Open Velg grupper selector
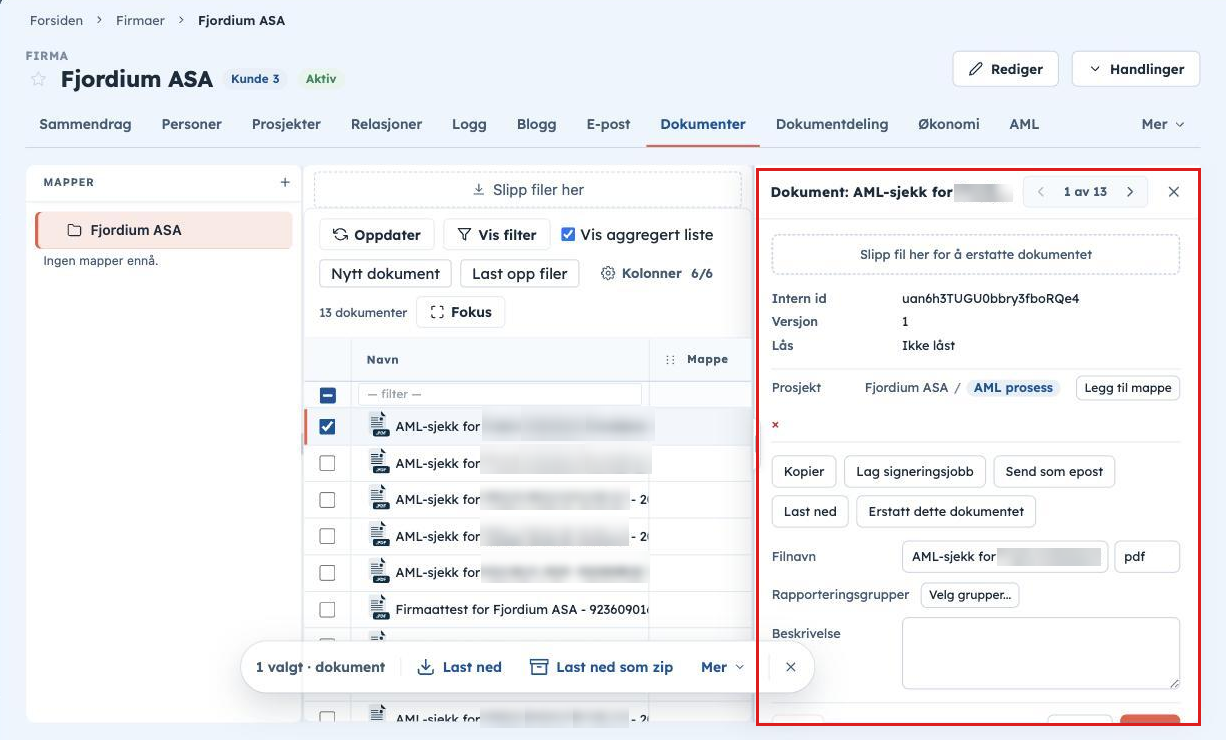 coord(970,595)
